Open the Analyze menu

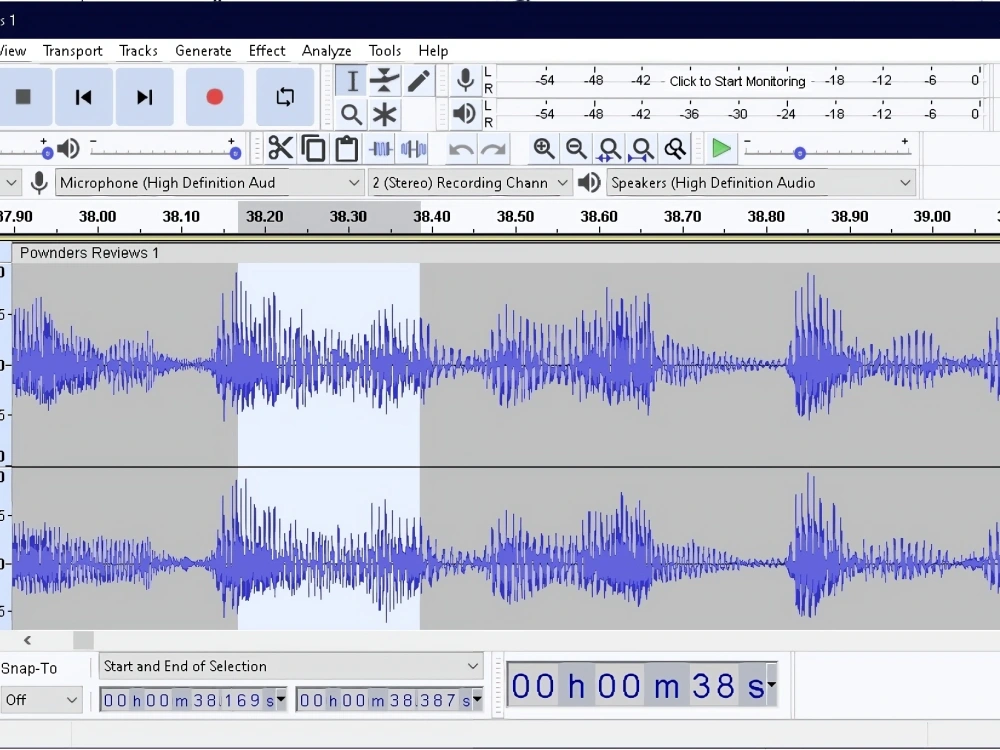[x=327, y=50]
